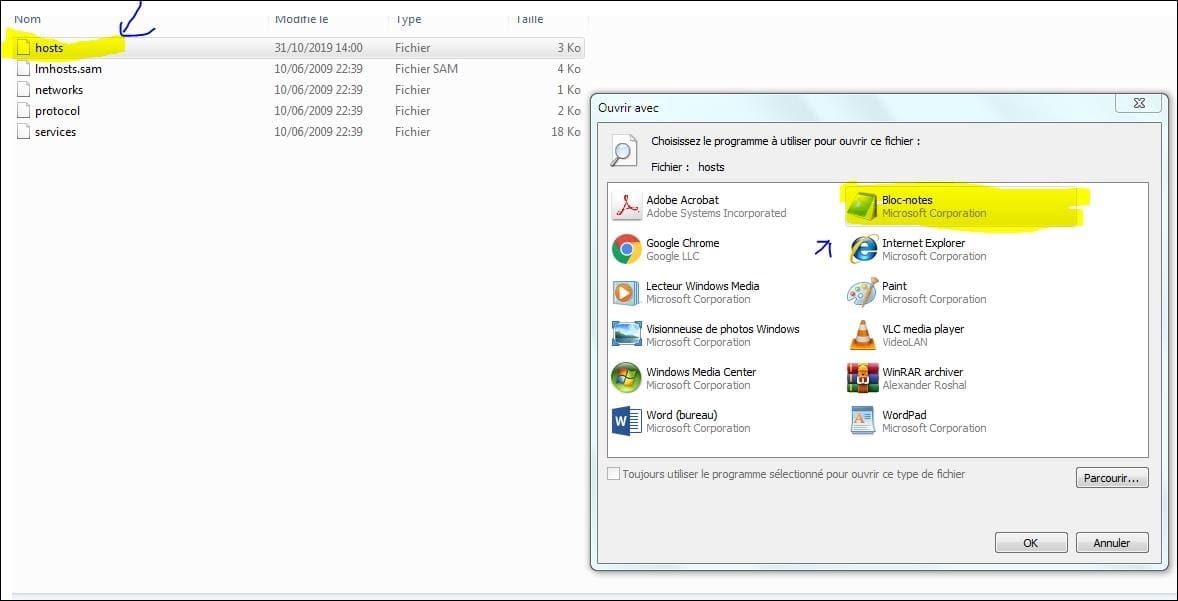Click the 'VLC media player' program name
This screenshot has height=601, width=1178.
coord(923,328)
